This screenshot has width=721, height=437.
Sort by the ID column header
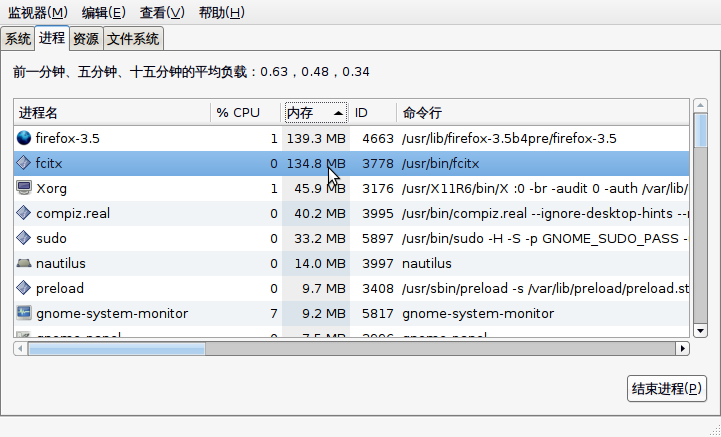coord(373,113)
